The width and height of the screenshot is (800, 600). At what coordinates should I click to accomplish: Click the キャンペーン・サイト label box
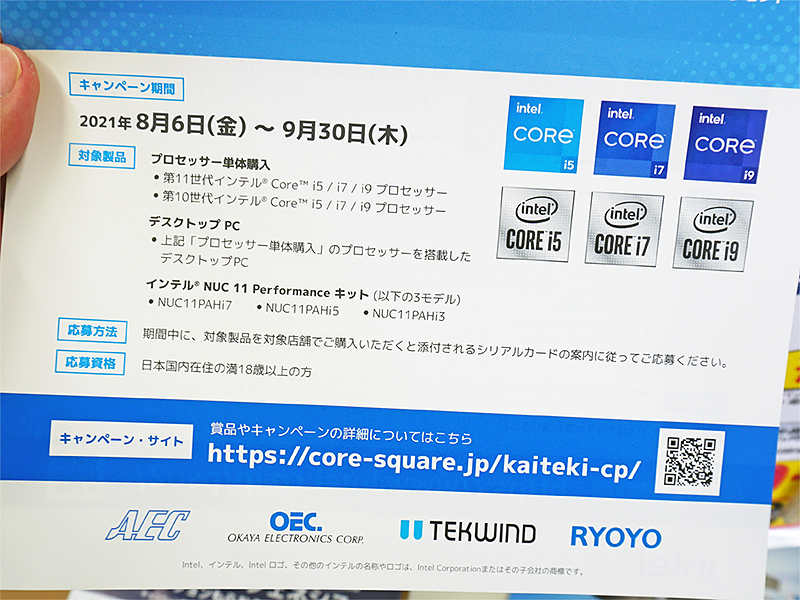coord(121,441)
